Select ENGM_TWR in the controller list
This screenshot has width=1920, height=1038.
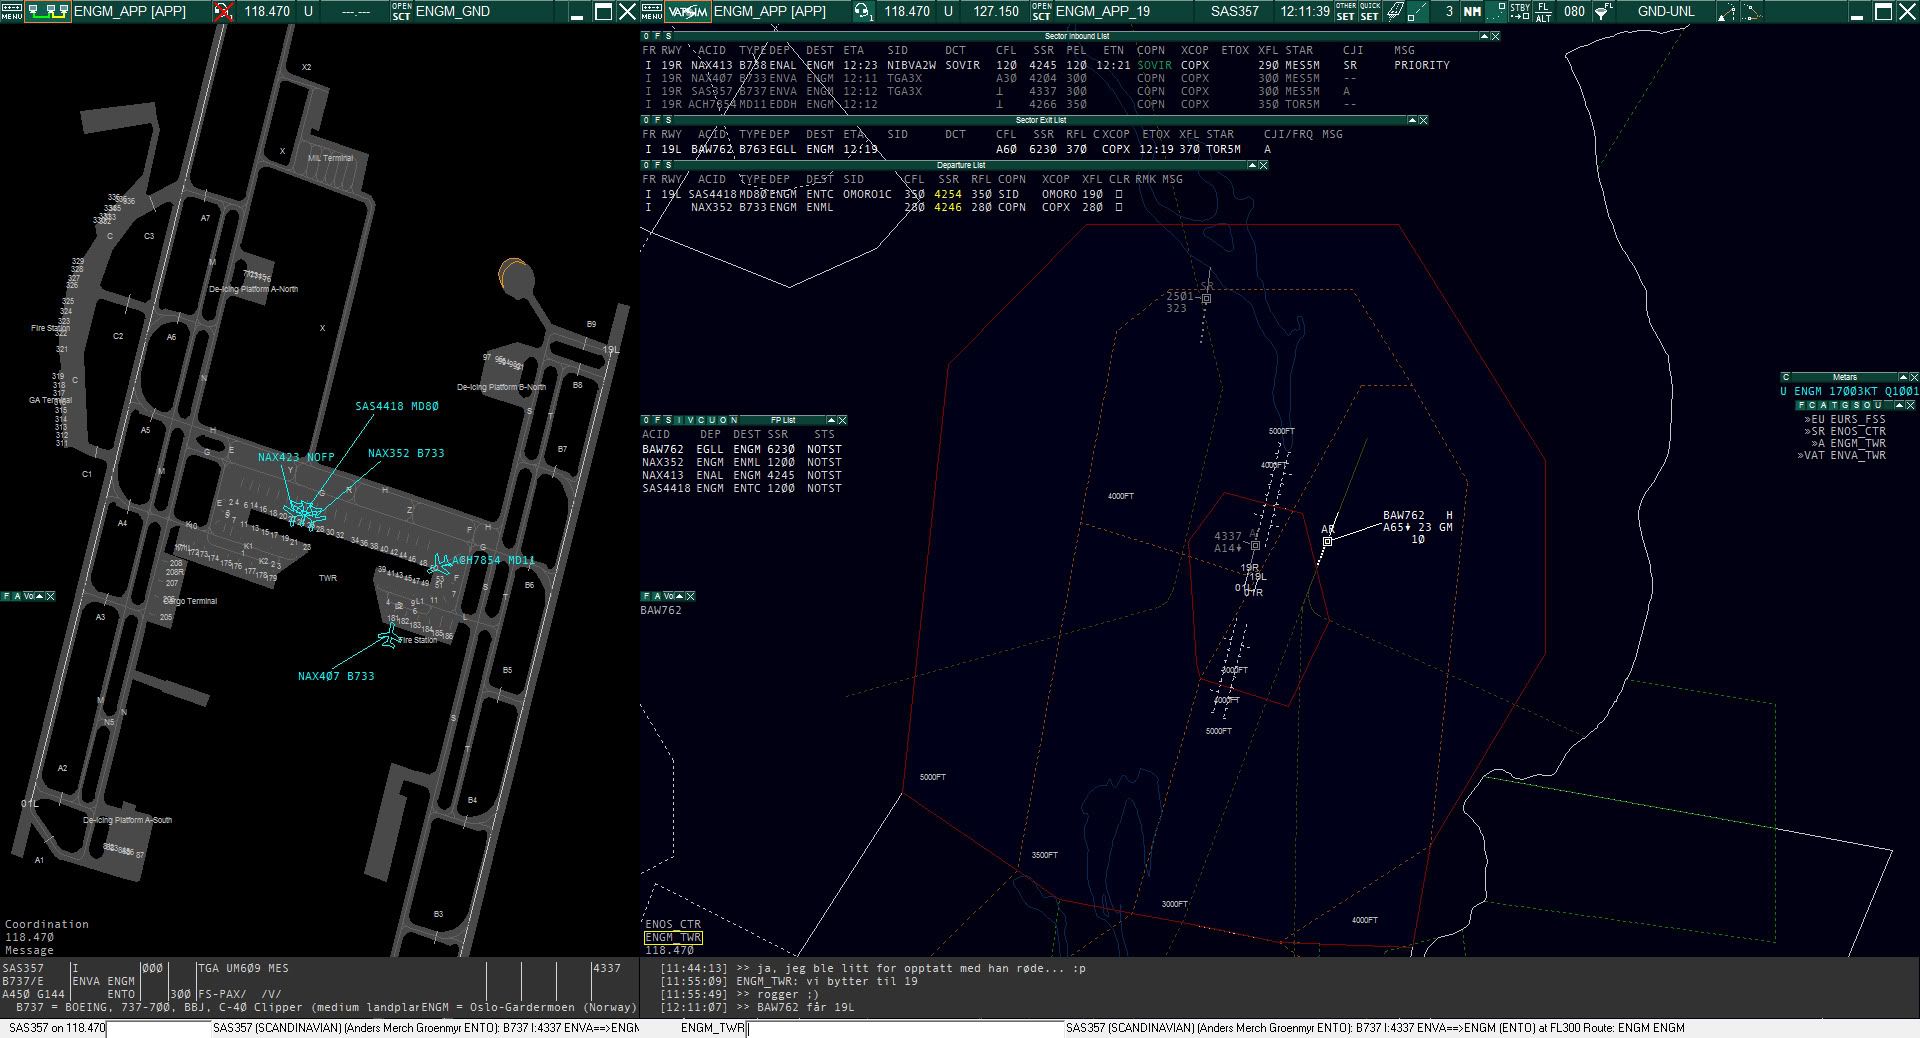[x=673, y=937]
